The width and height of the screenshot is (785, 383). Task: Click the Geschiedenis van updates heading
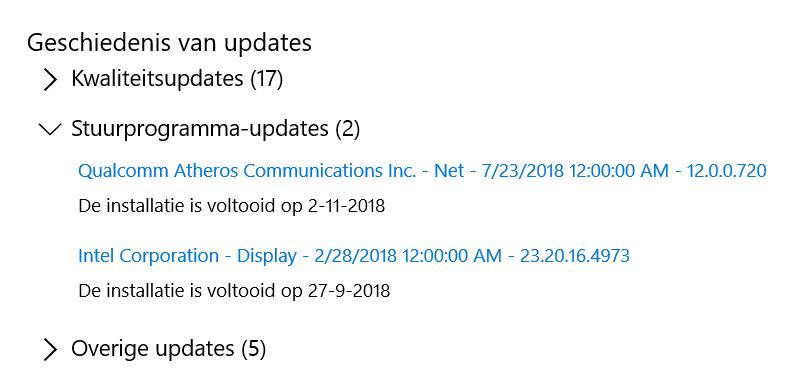169,43
